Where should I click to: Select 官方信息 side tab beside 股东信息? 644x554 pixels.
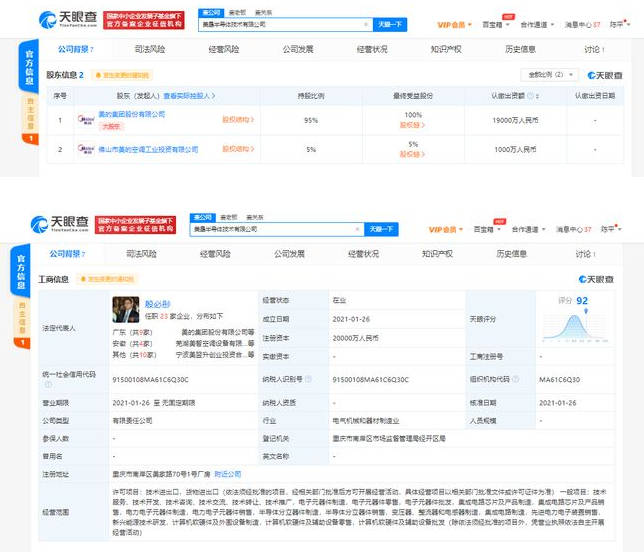(29, 67)
